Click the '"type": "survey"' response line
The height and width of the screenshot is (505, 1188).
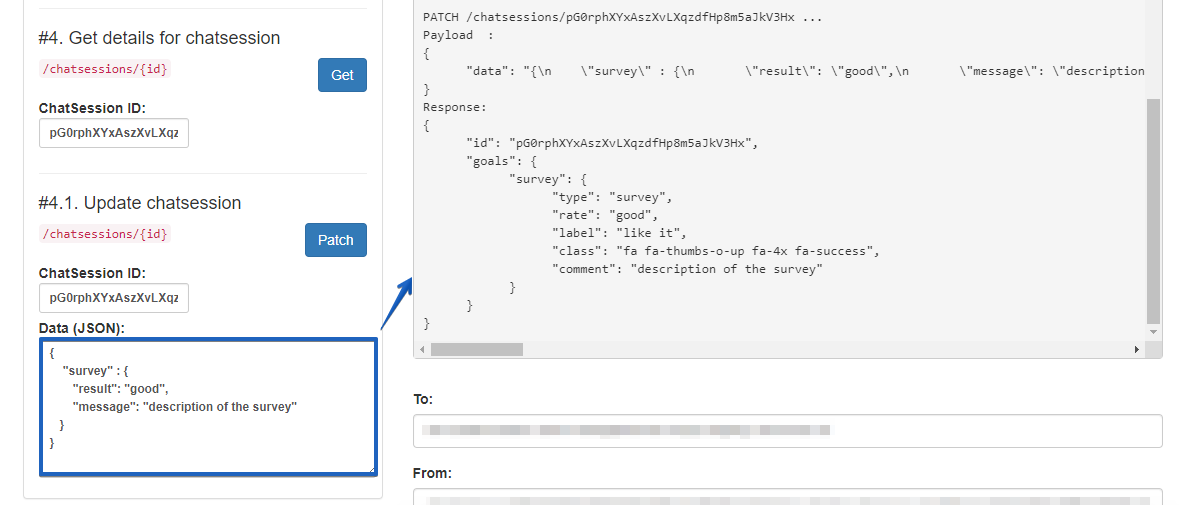[612, 197]
